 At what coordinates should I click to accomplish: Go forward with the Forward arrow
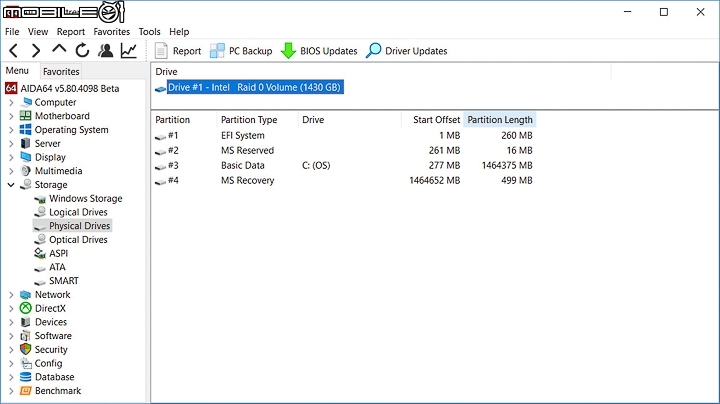point(36,50)
